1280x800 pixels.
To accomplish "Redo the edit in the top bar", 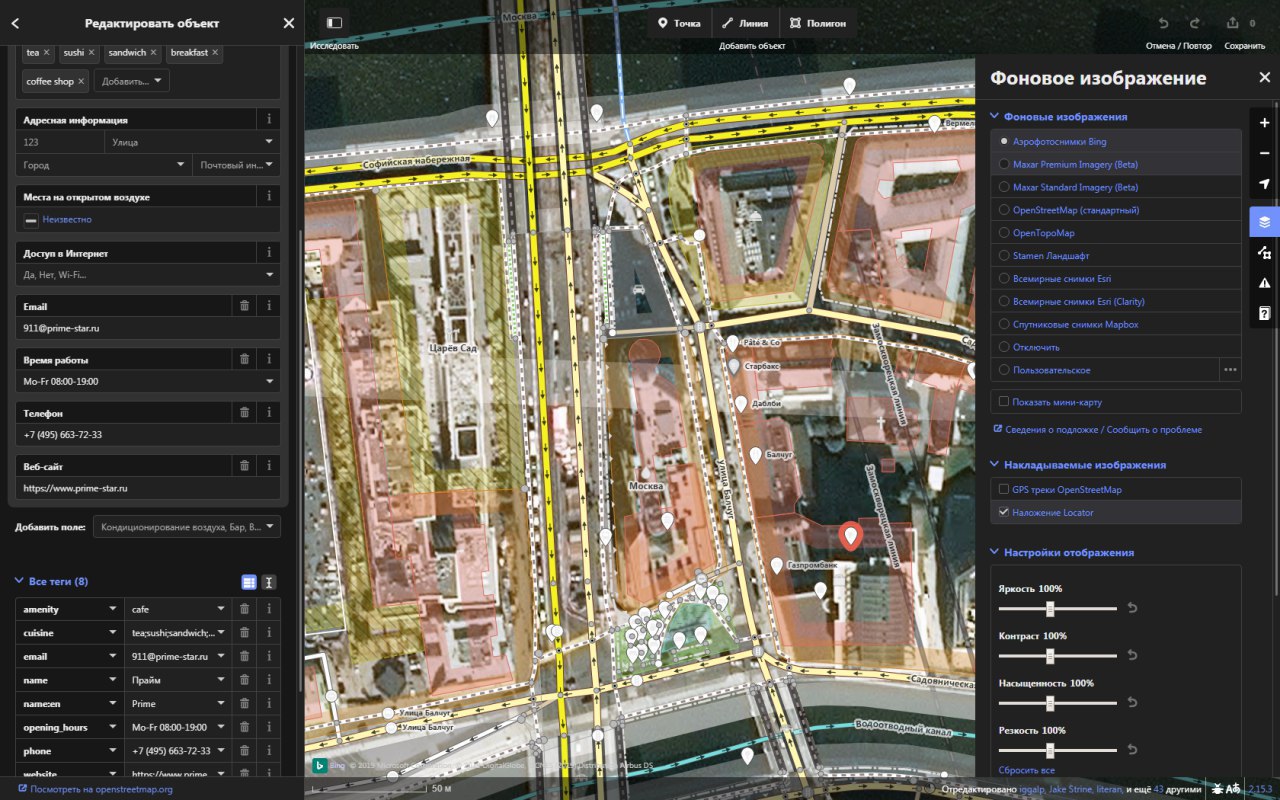I will (x=1194, y=23).
